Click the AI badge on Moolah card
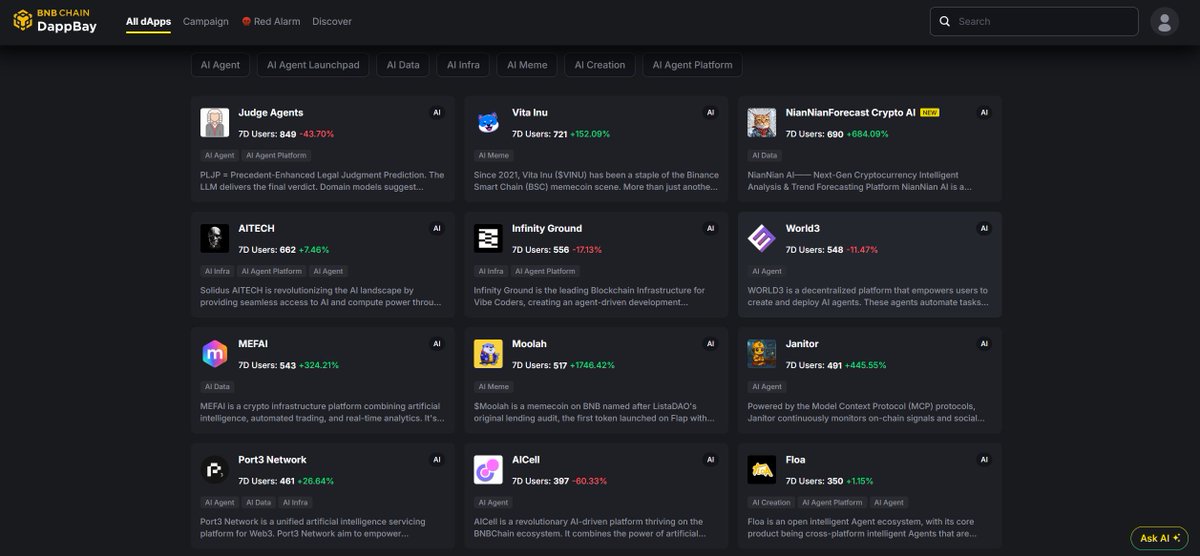Viewport: 1200px width, 556px height. (x=711, y=345)
